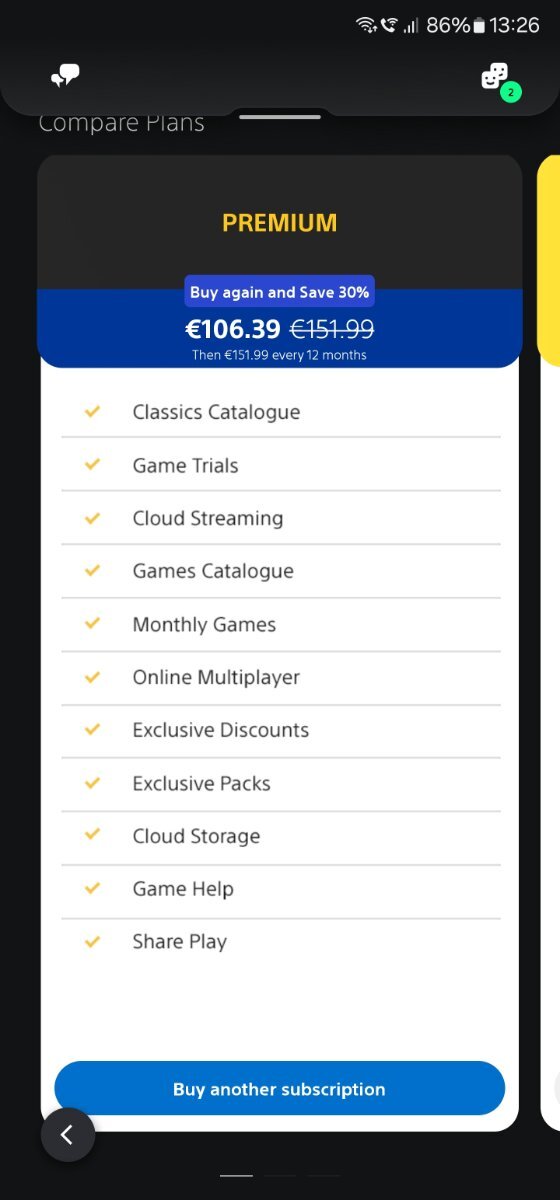Tap the yellow adjacent plan card edge
The image size is (560, 1200).
point(549,260)
